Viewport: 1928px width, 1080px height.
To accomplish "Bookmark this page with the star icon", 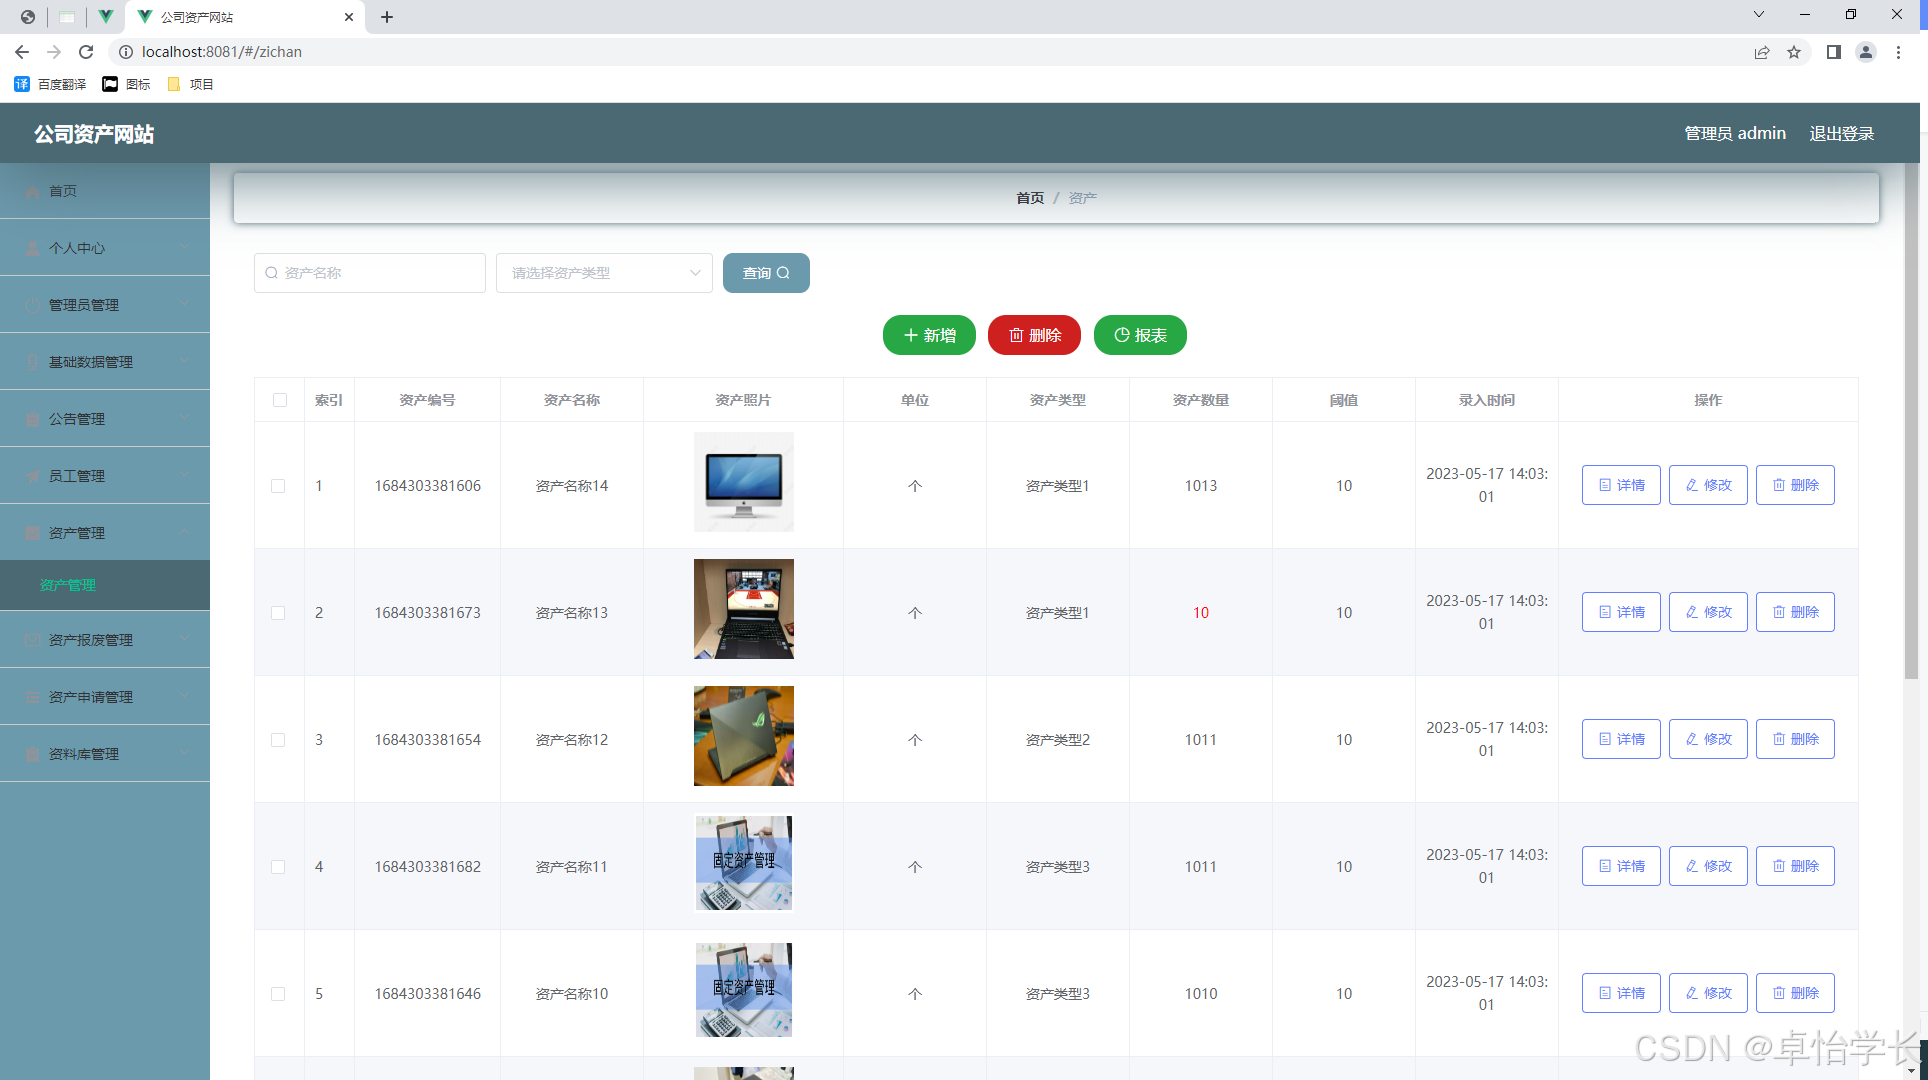I will tap(1794, 52).
